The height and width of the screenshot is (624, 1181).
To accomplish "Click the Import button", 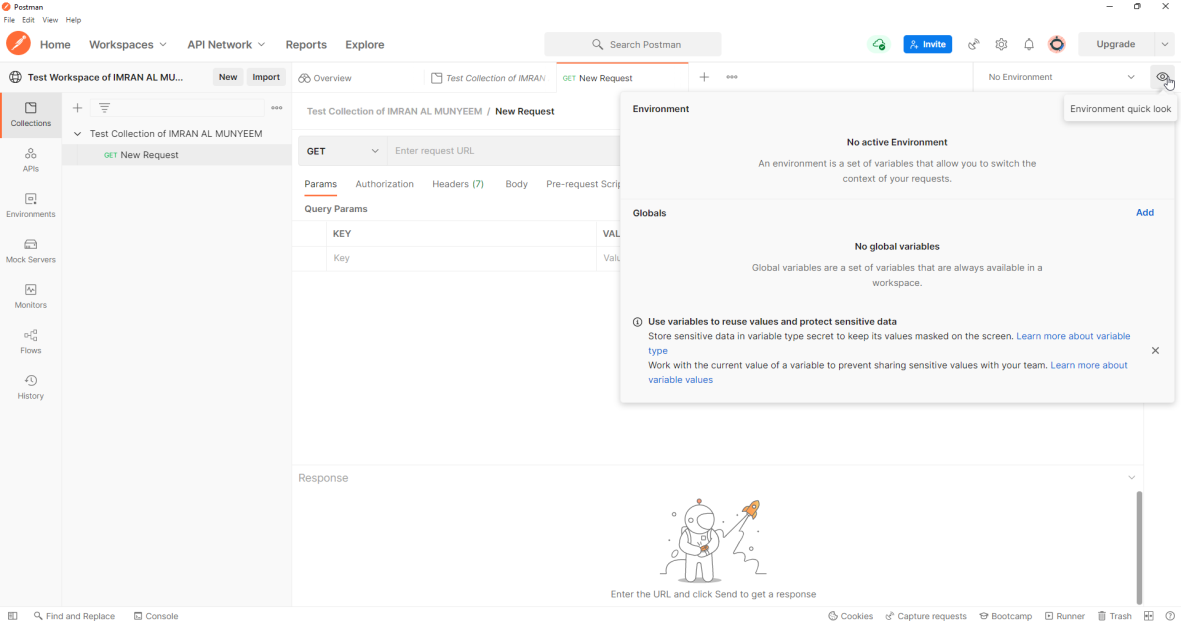I will click(266, 77).
